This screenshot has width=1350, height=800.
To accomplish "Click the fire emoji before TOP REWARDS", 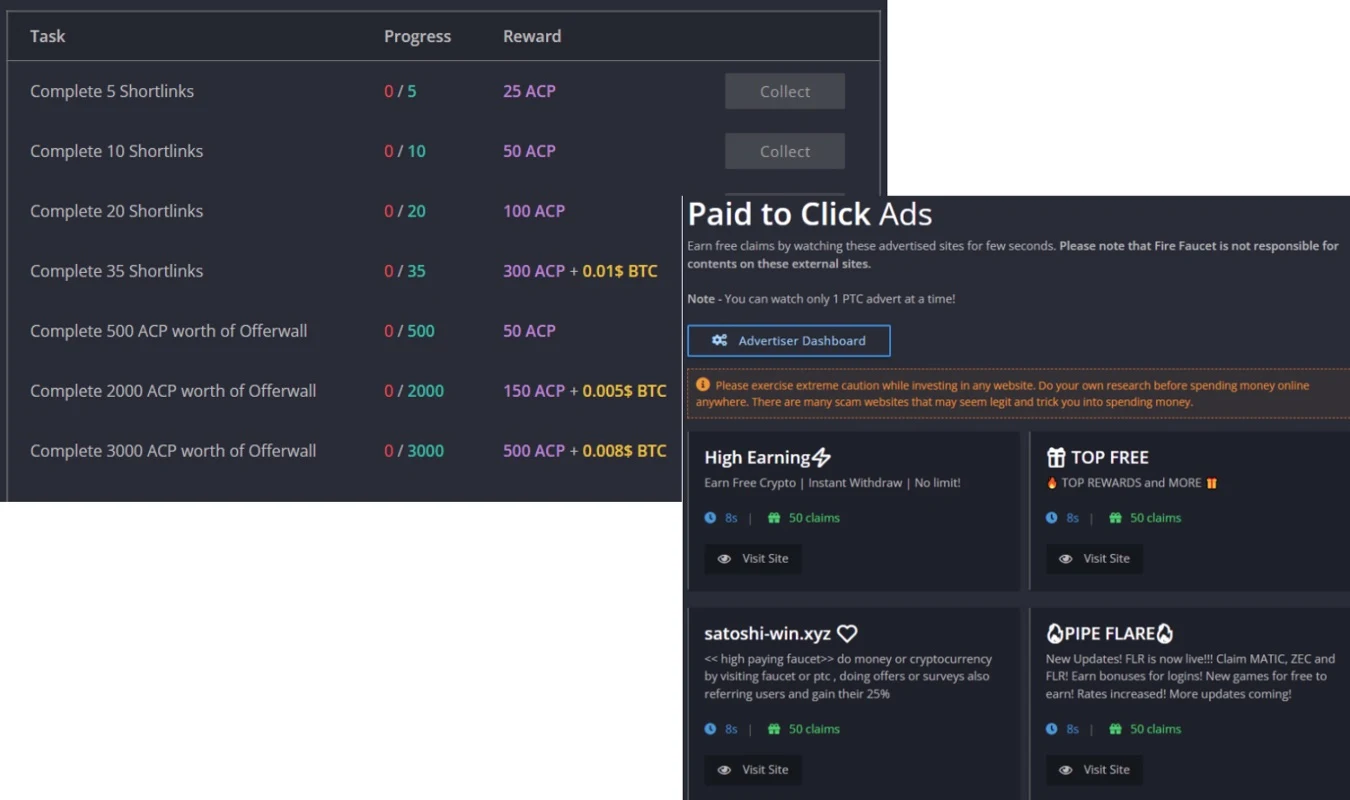I will point(1052,483).
